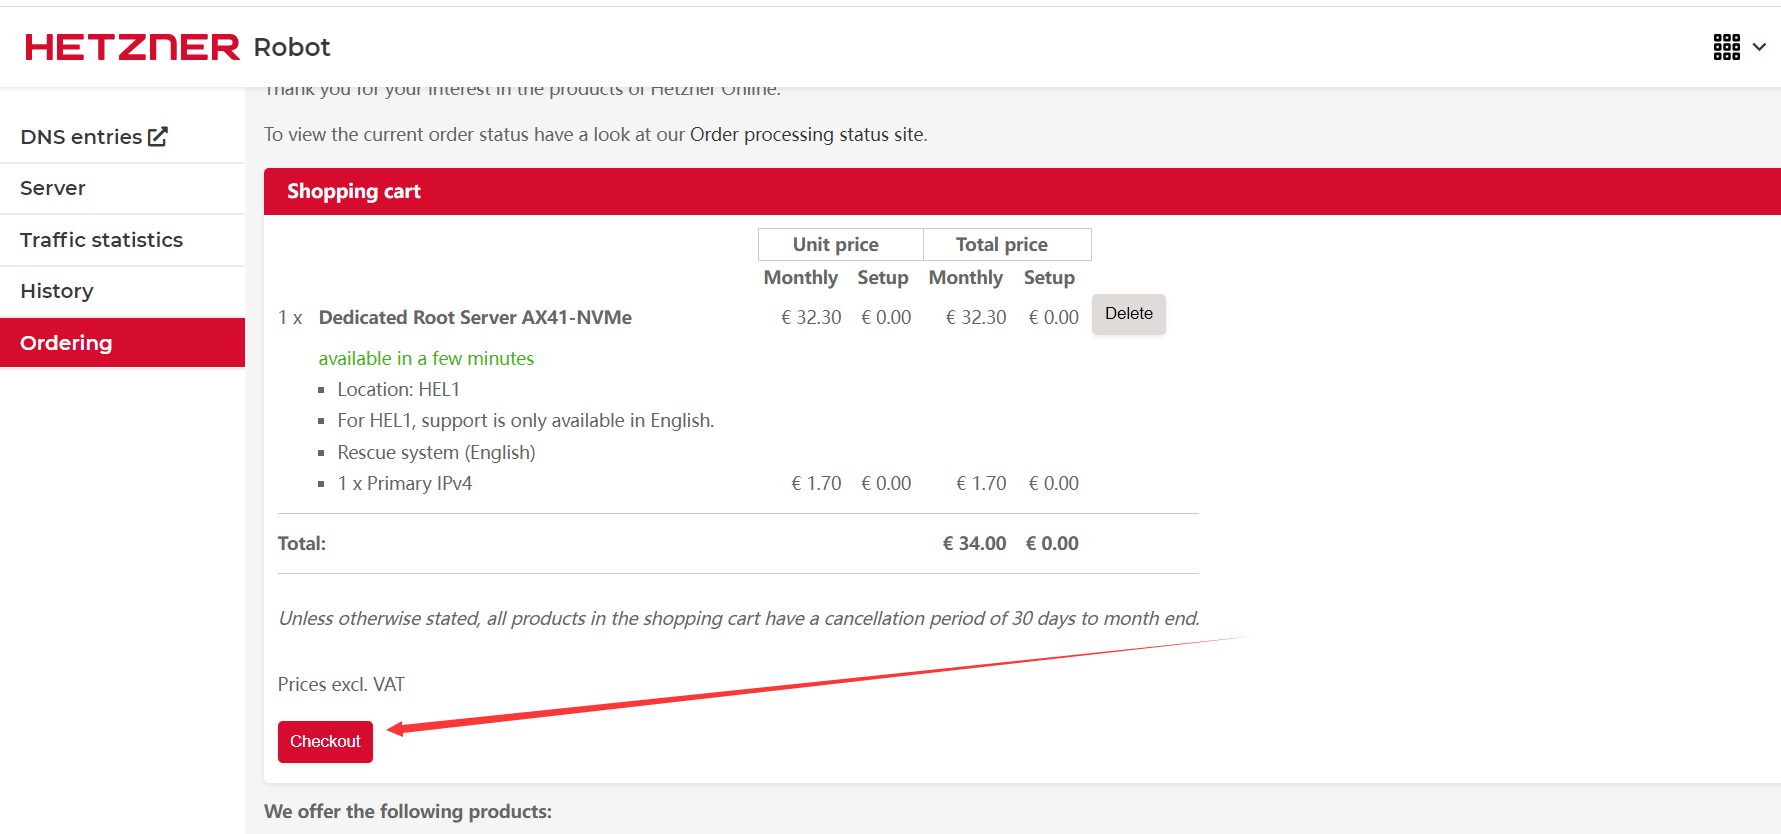Click total monthly price € 34.00
1781x834 pixels.
pos(974,543)
